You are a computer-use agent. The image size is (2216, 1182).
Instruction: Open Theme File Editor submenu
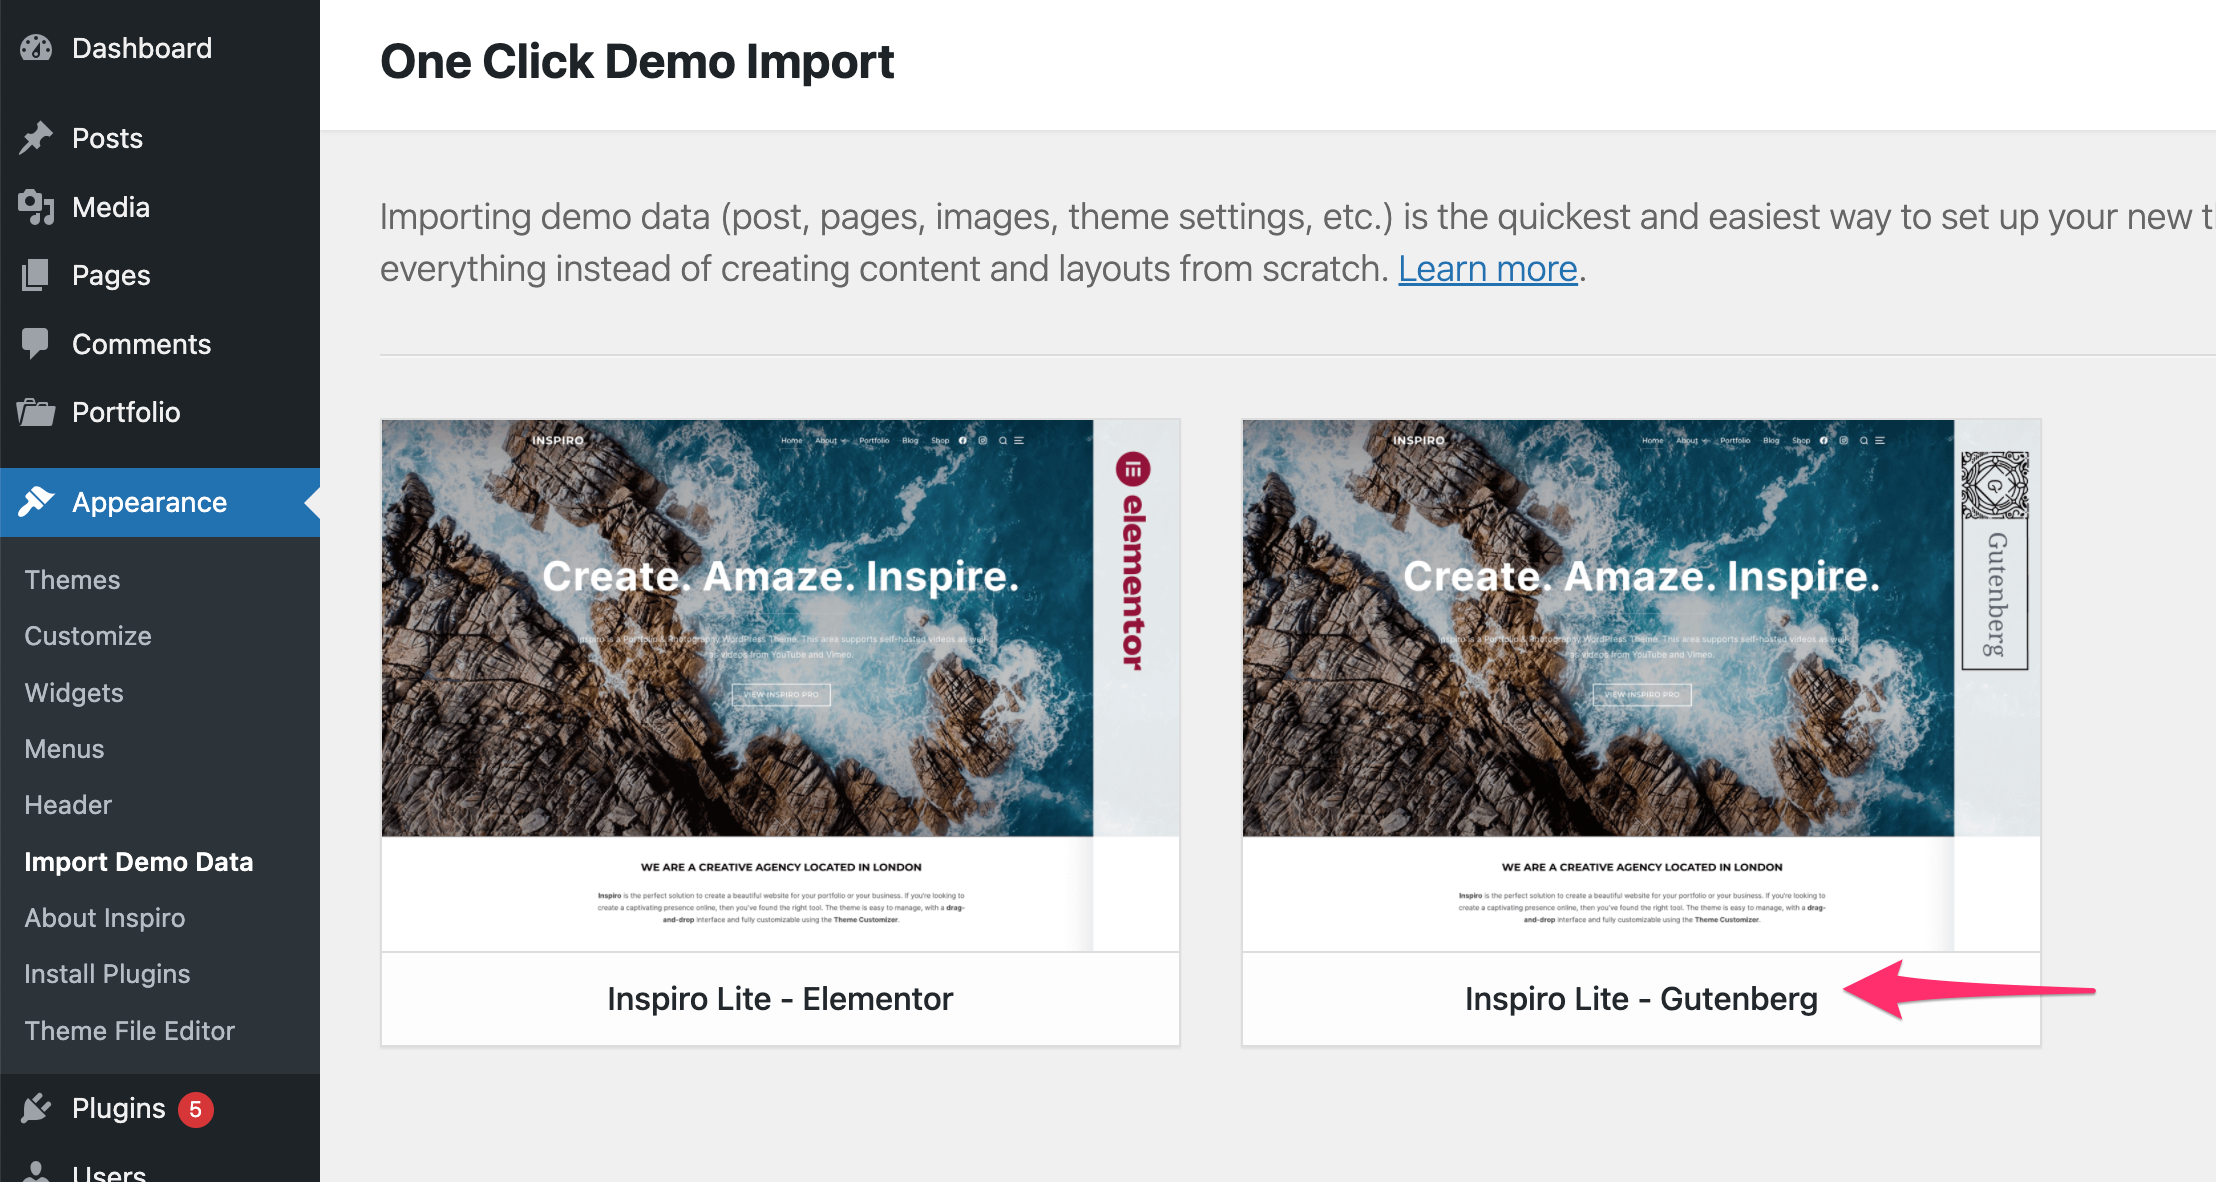(x=130, y=1031)
